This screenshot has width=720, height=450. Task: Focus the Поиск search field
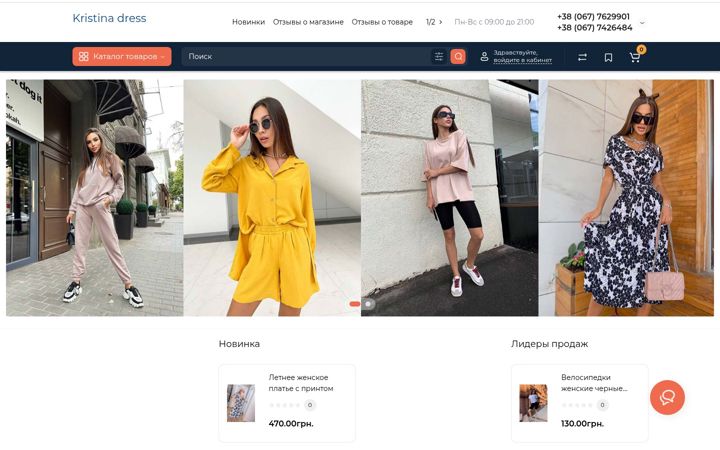pos(305,56)
